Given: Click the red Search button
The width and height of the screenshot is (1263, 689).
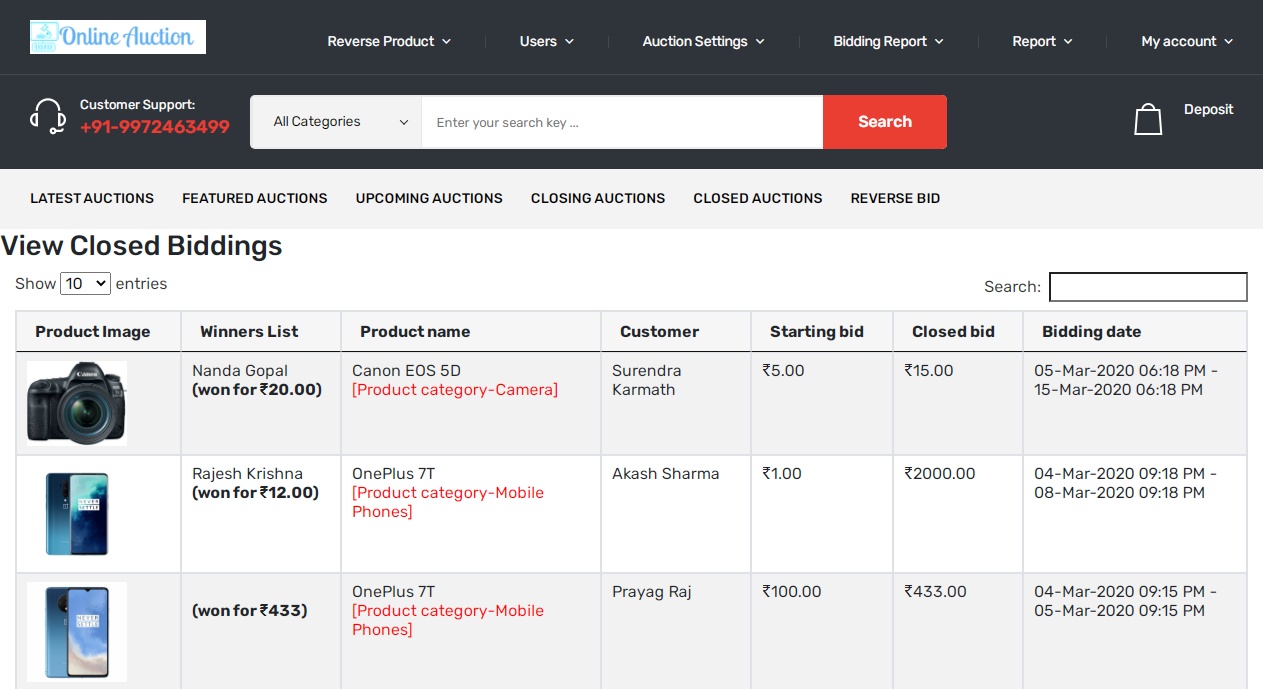Looking at the screenshot, I should pyautogui.click(x=884, y=121).
